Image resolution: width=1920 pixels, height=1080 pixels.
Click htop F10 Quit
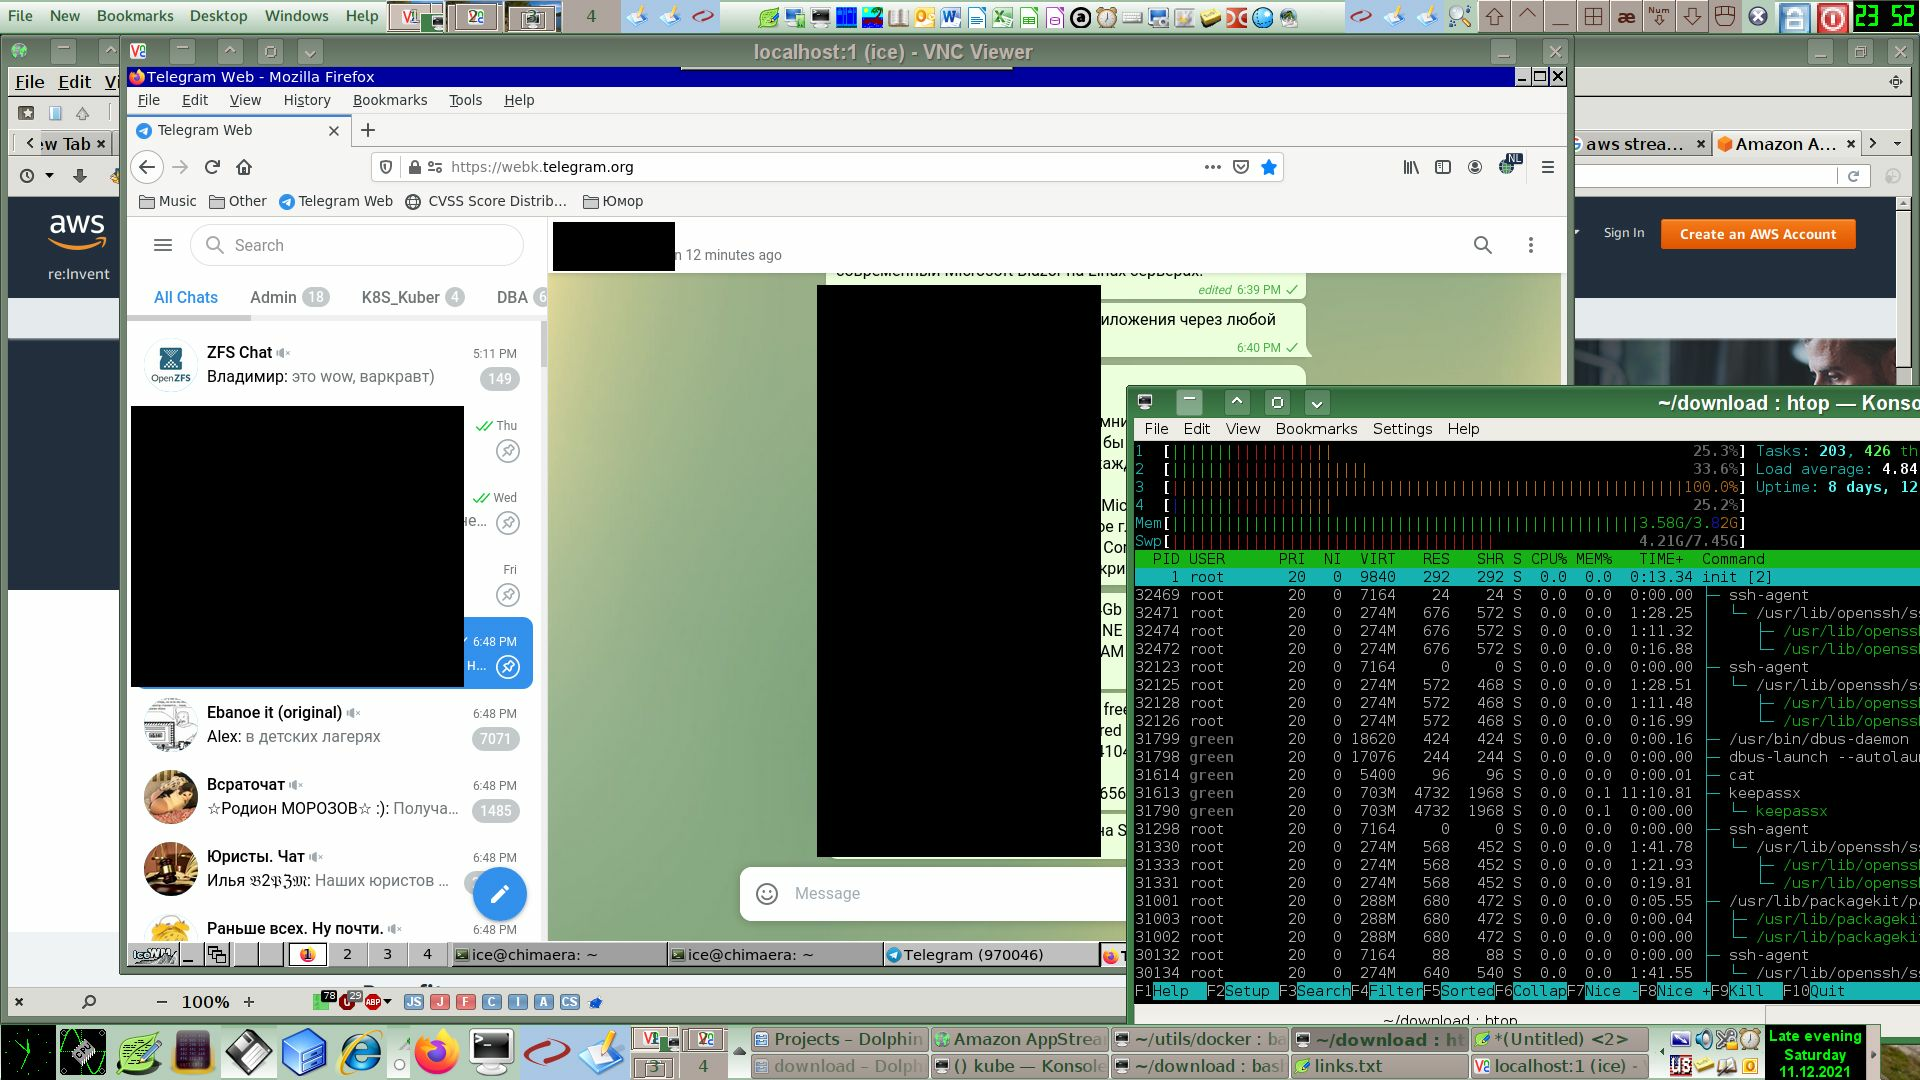(x=1815, y=991)
